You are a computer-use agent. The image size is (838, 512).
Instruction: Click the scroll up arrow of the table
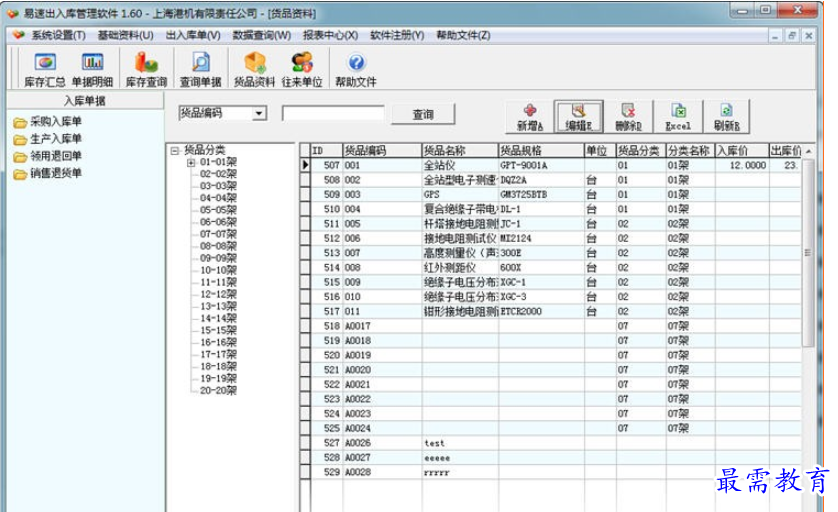809,151
